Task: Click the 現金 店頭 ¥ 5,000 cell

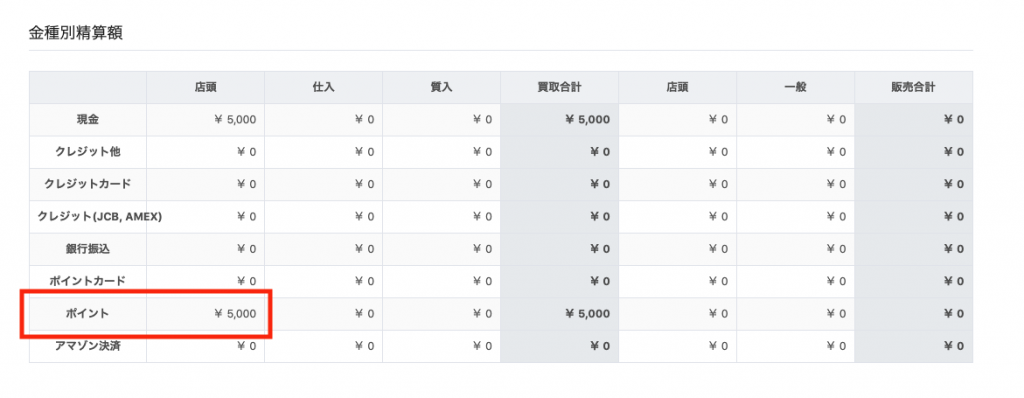Action: (x=205, y=120)
